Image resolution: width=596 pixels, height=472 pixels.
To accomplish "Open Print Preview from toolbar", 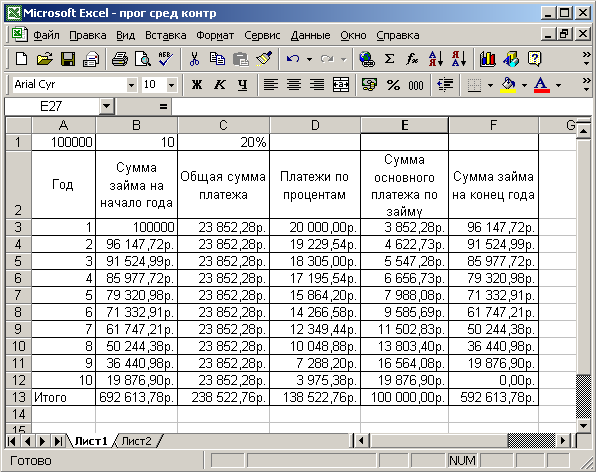I will tap(143, 59).
